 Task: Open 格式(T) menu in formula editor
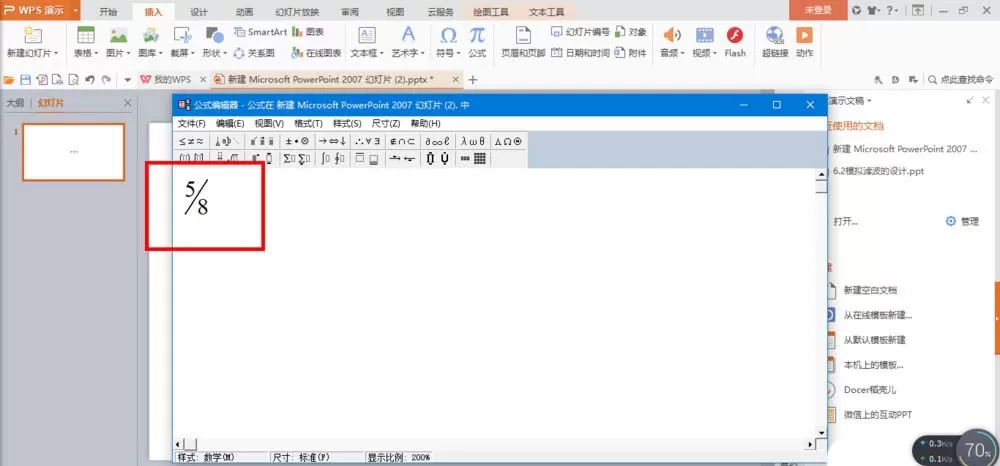(x=309, y=123)
